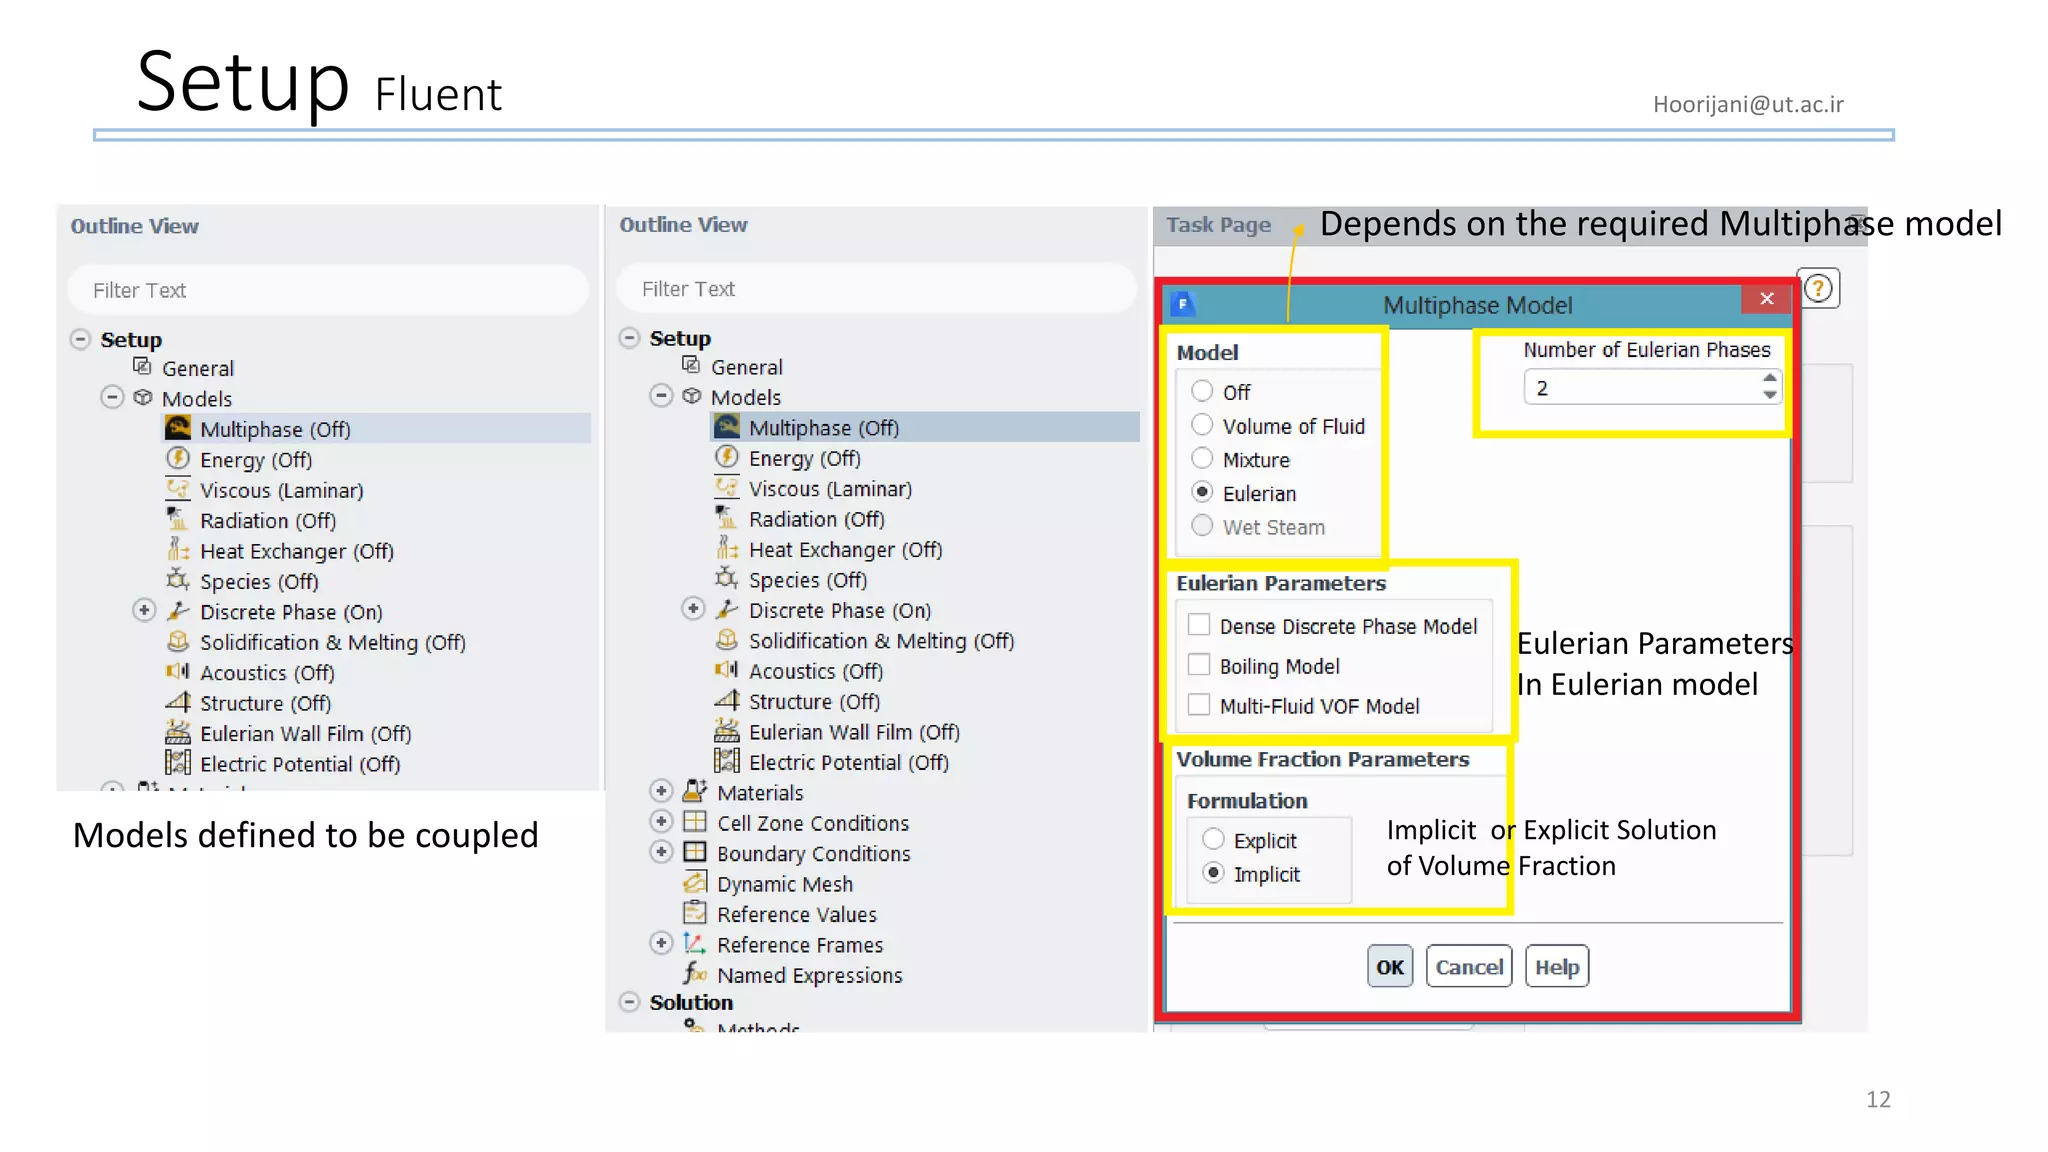Click the Radiation model icon in the middle outline
The width and height of the screenshot is (2048, 1152).
(x=727, y=518)
